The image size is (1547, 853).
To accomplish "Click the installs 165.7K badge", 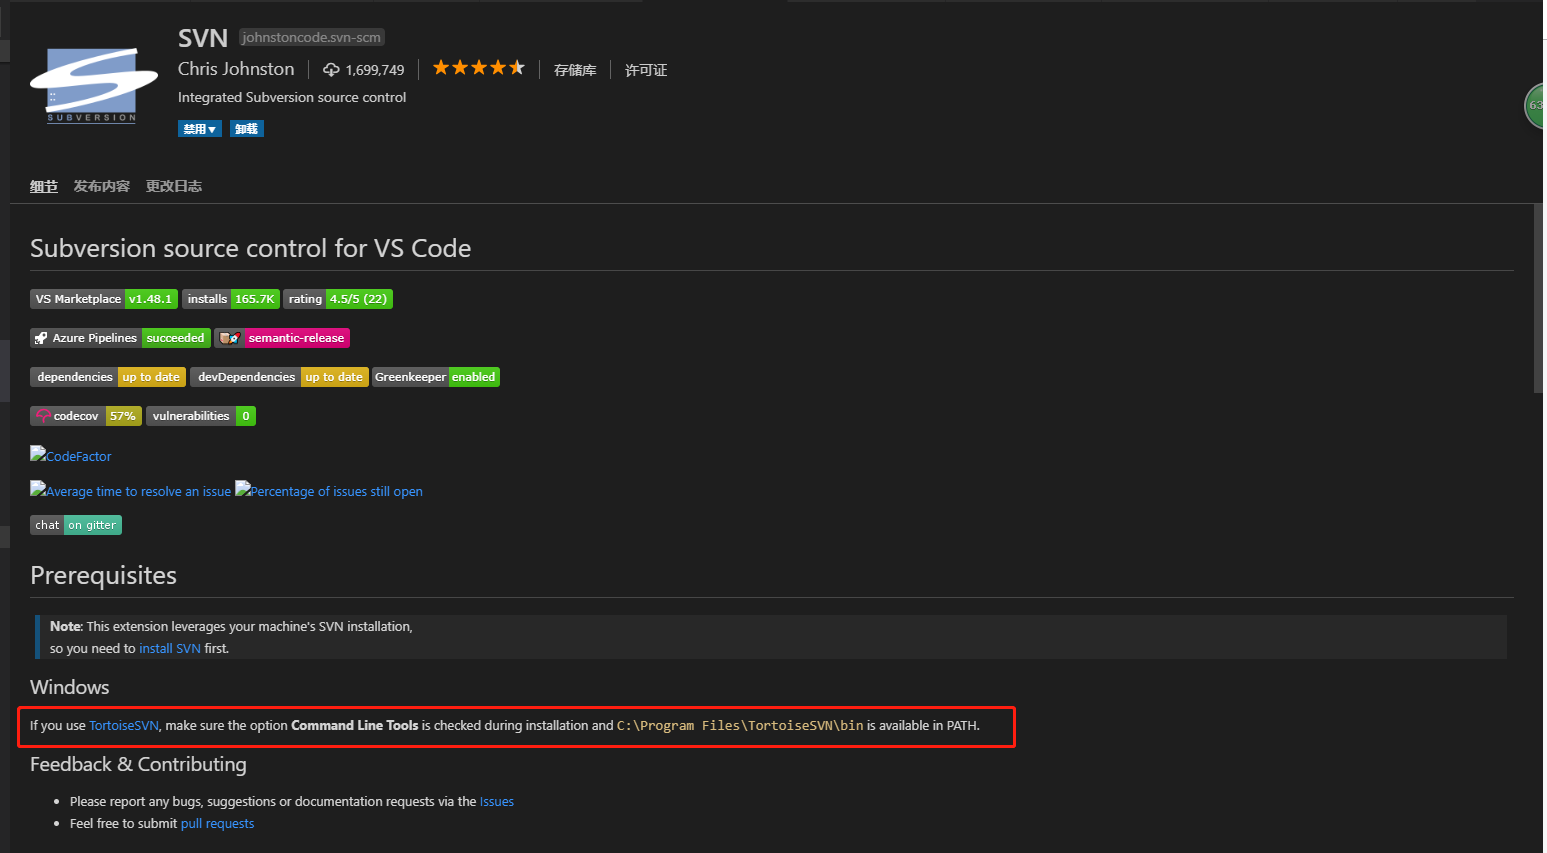I will (x=231, y=299).
